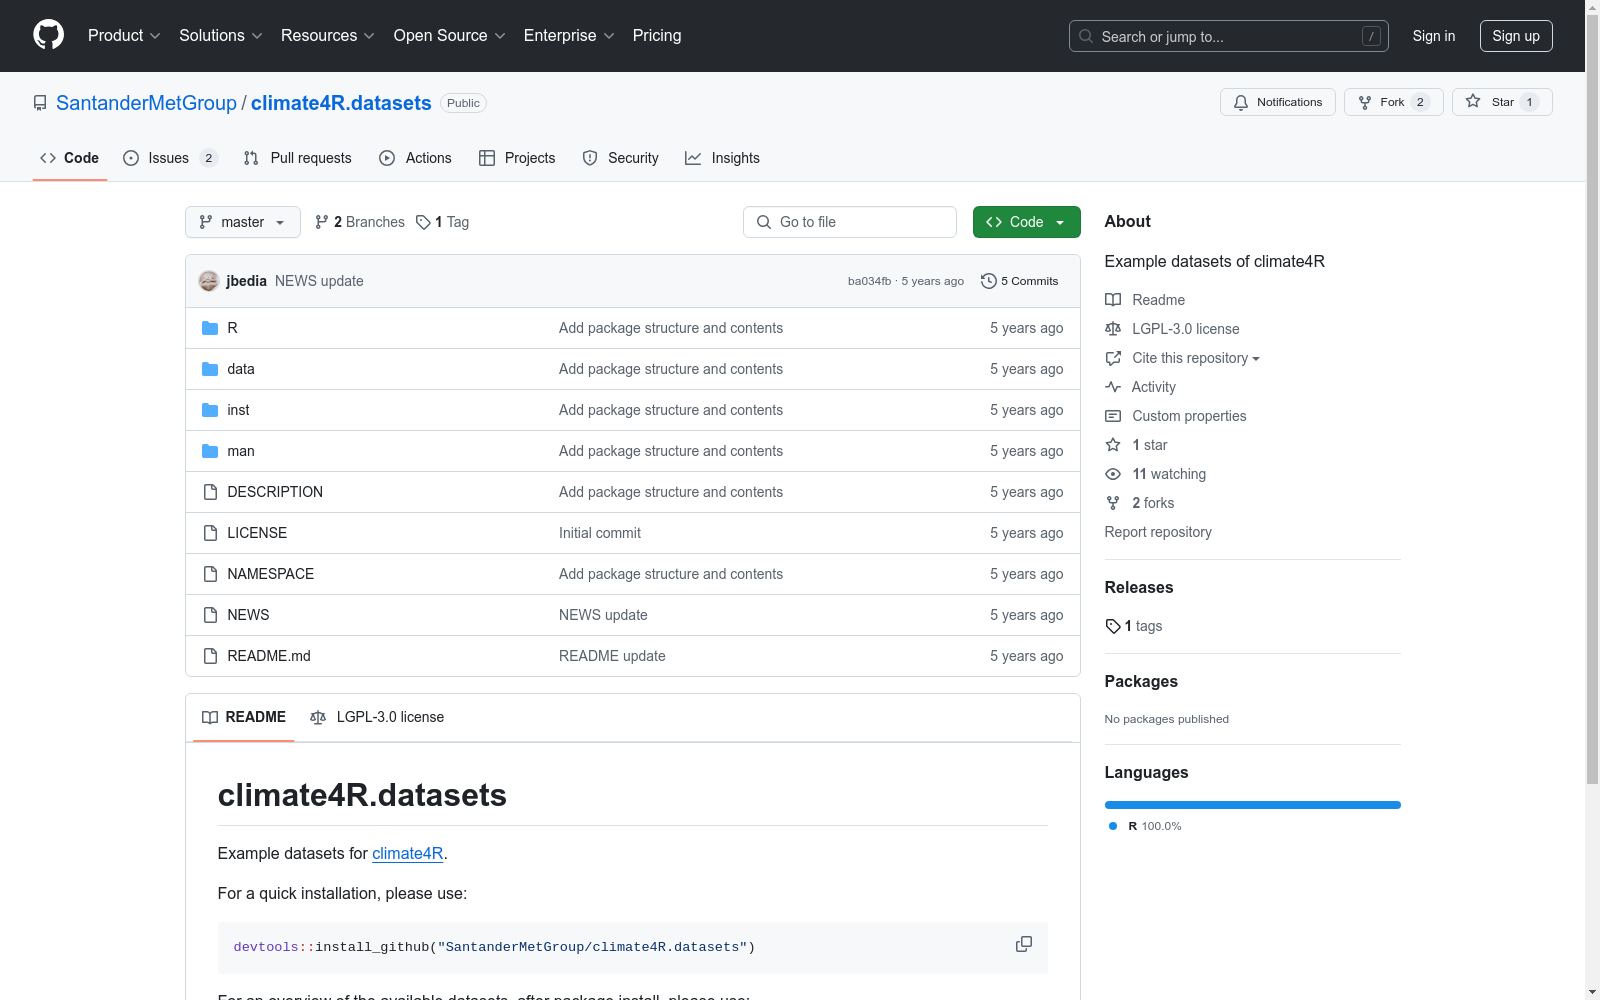
Task: Click the NAMESPACE file icon
Action: click(210, 574)
